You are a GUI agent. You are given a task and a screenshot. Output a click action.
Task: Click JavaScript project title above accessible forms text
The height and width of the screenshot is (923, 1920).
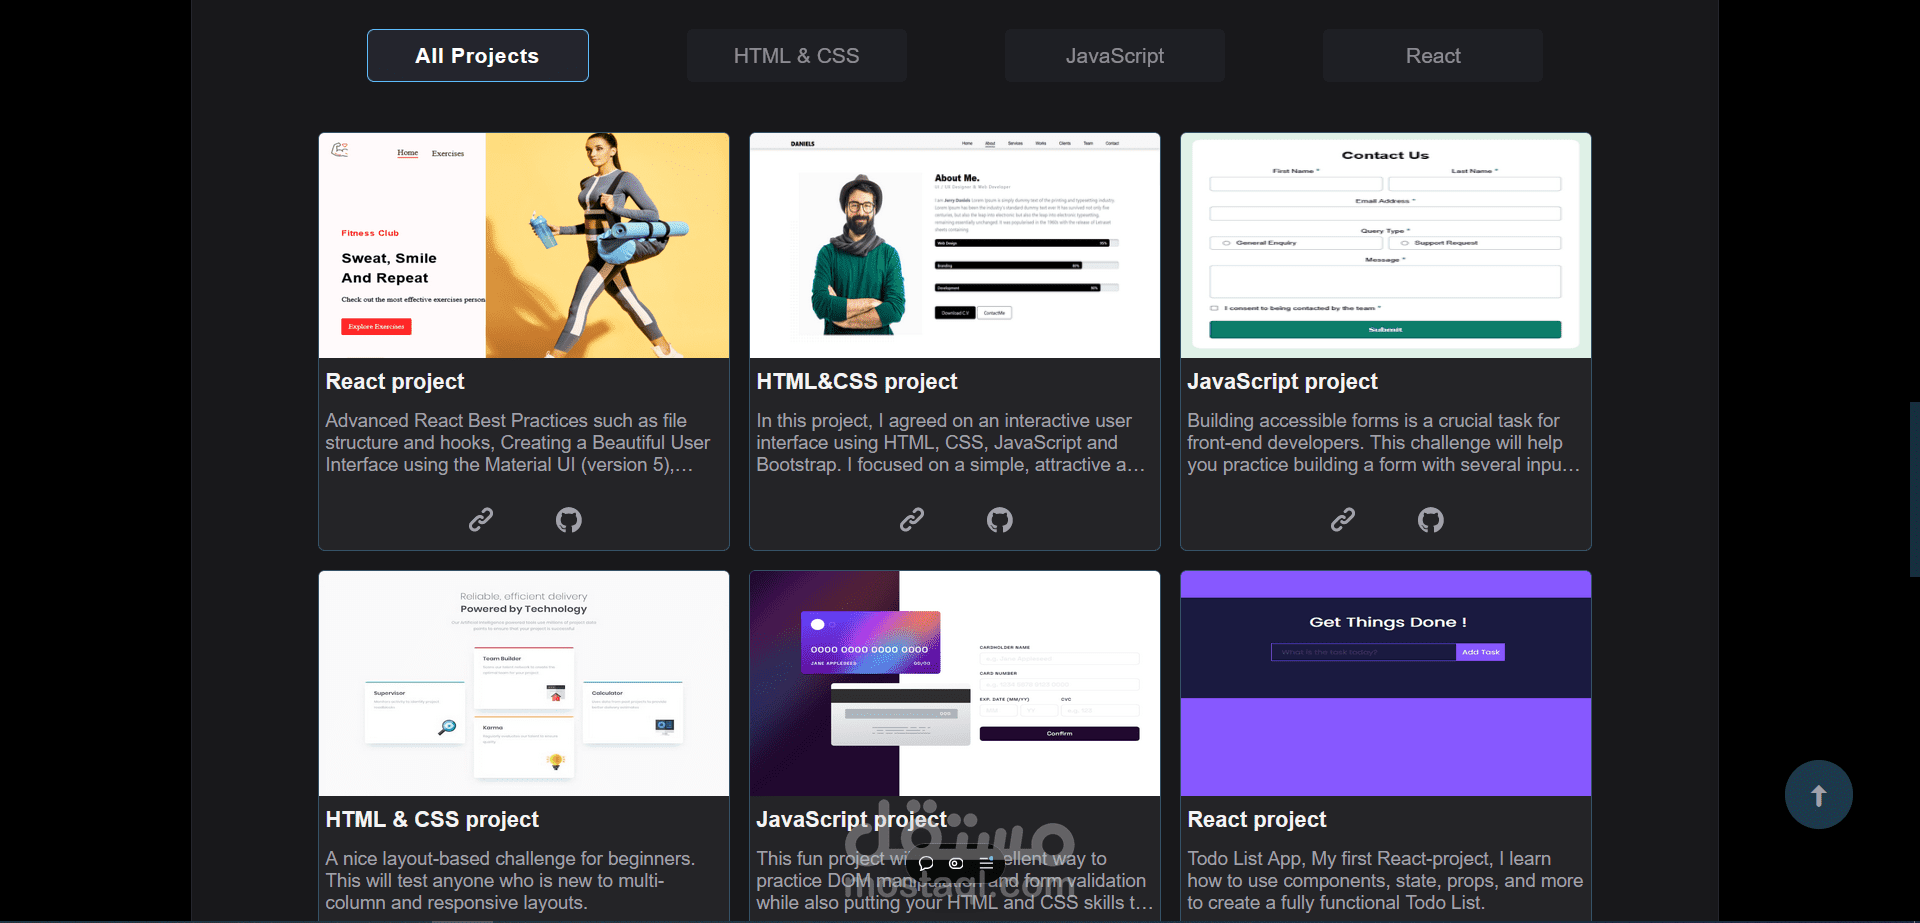[1282, 382]
